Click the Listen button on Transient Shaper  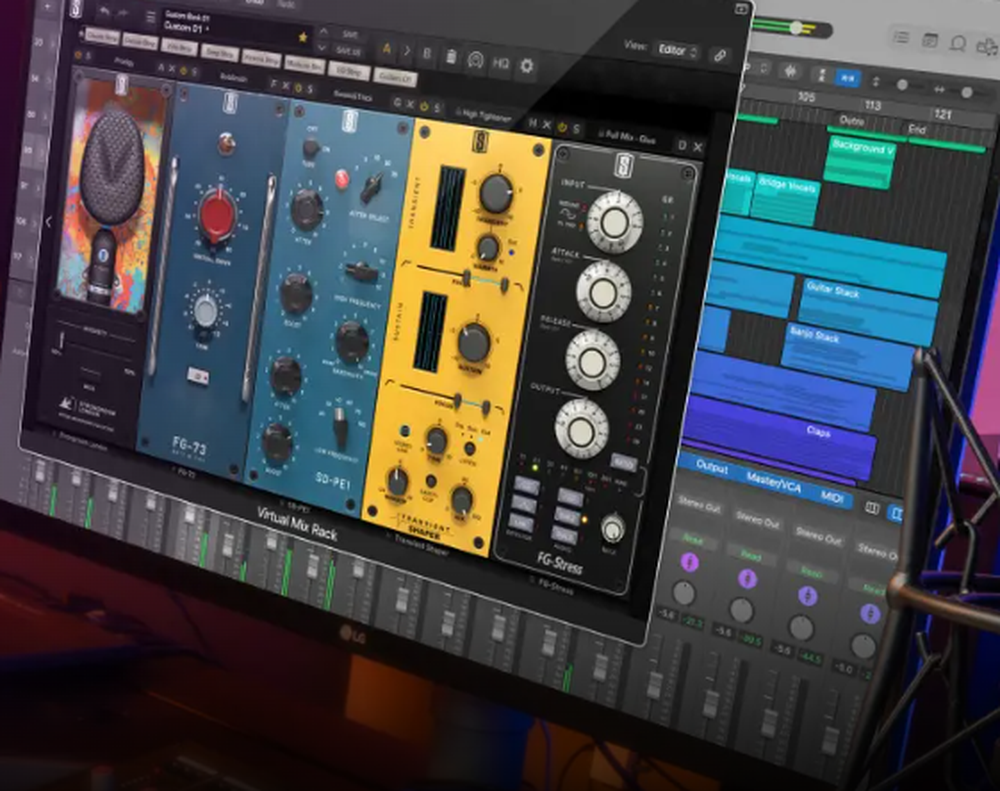point(469,448)
